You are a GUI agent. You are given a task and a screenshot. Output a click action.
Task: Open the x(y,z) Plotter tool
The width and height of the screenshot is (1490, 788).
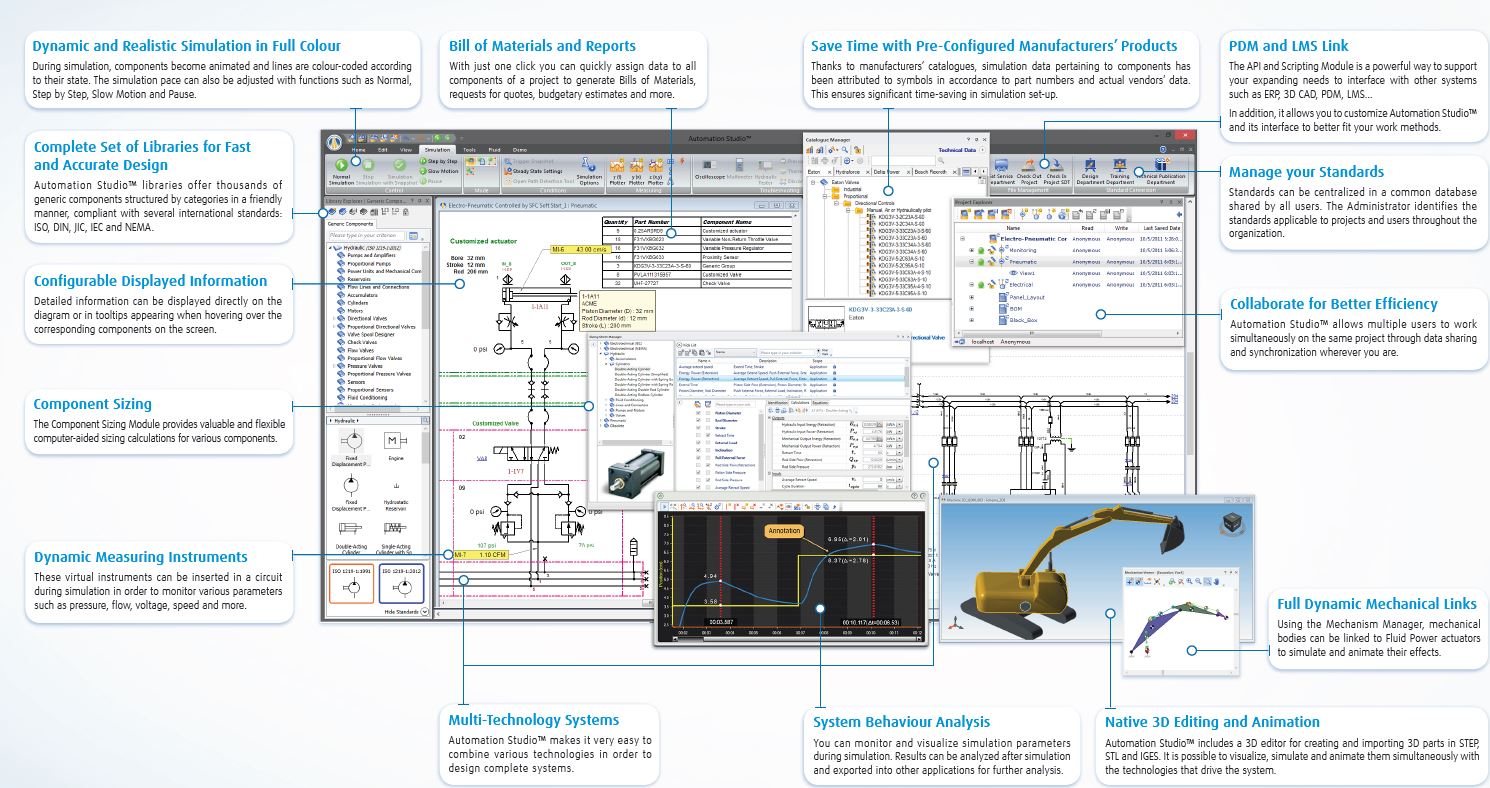click(655, 170)
